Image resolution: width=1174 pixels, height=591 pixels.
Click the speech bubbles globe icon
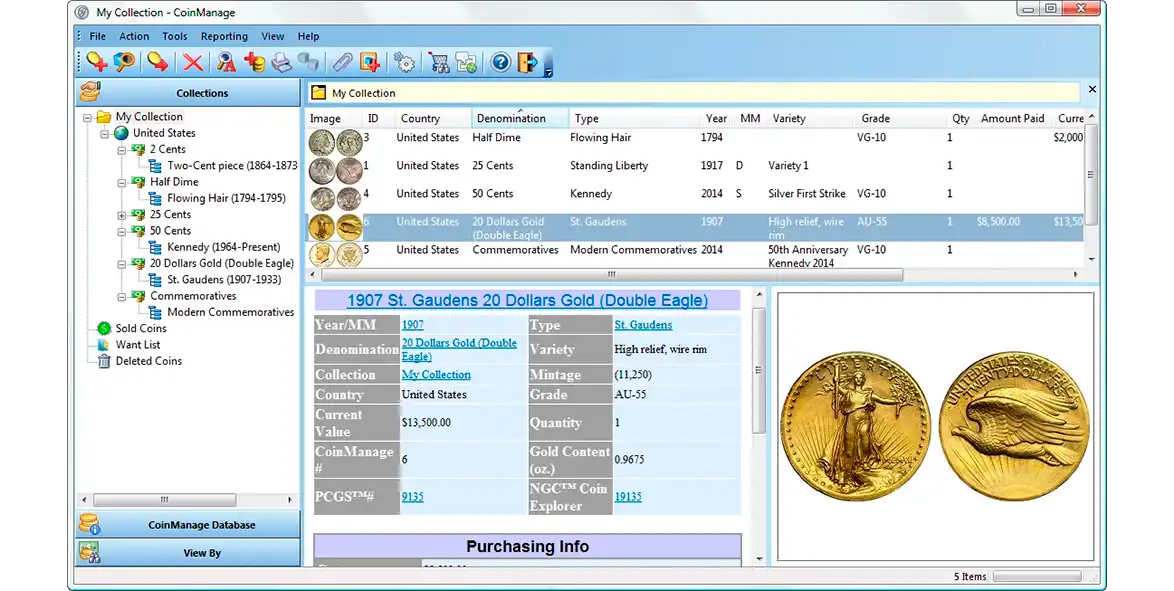coord(466,63)
